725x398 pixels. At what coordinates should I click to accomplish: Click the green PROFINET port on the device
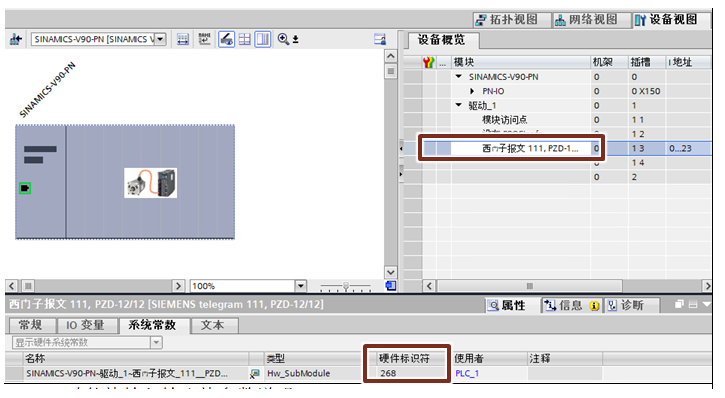[x=25, y=188]
